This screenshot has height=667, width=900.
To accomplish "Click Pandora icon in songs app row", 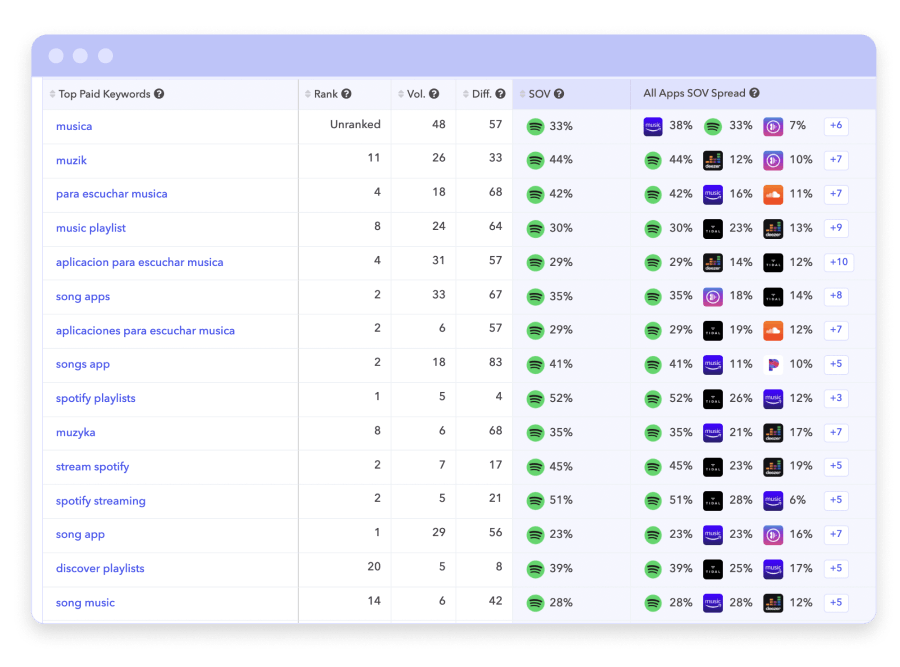I will point(773,364).
